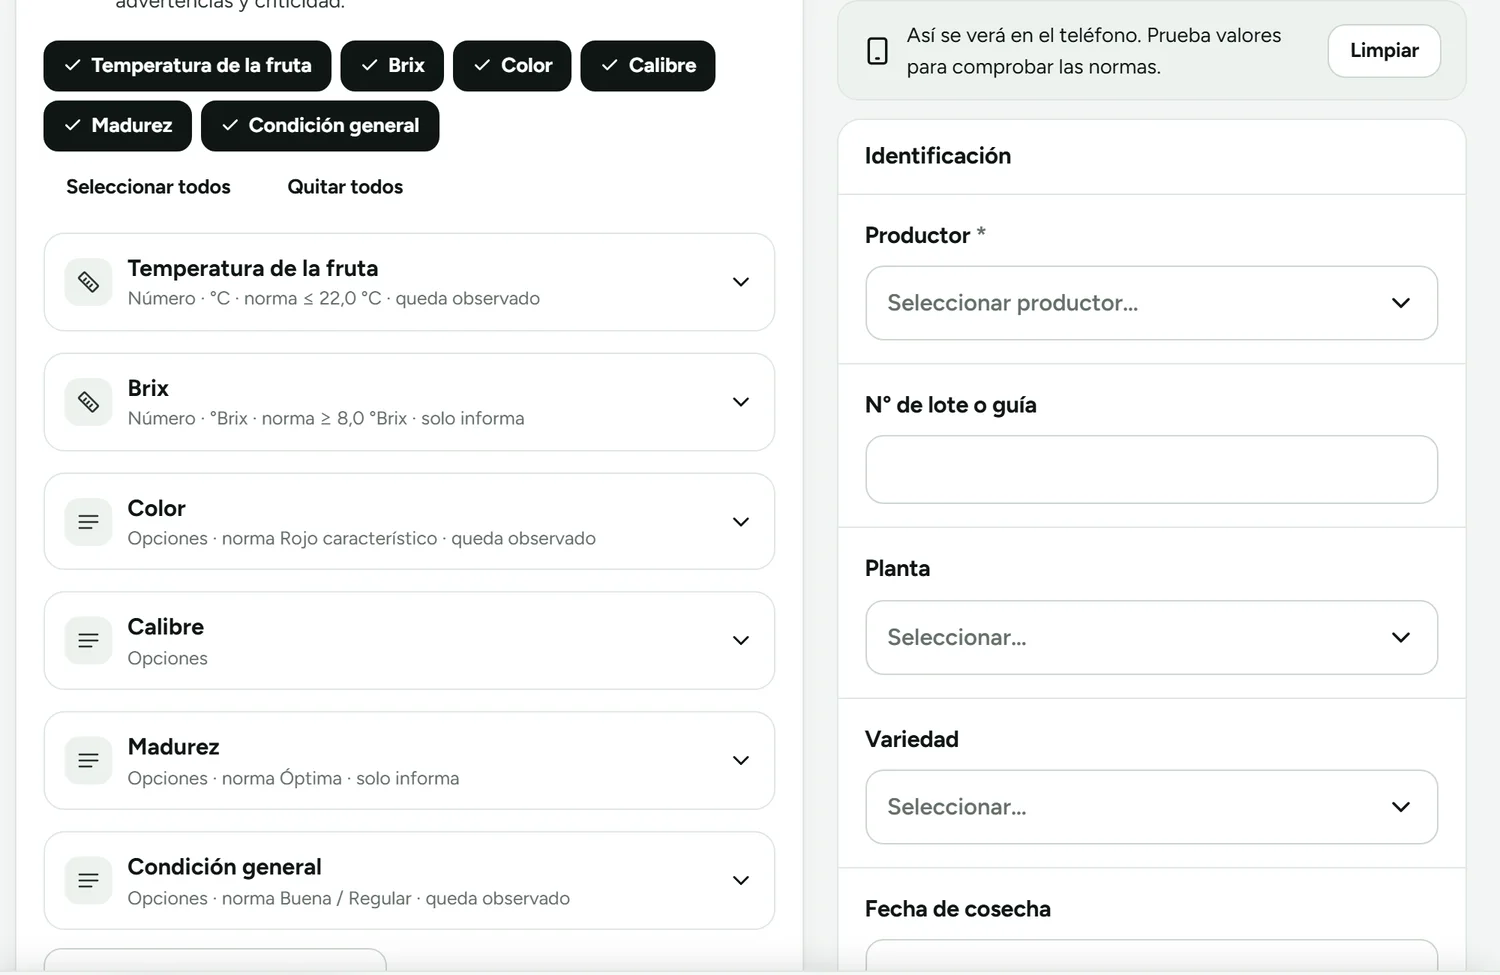The width and height of the screenshot is (1500, 975).
Task: Click the list icon on the Color card
Action: tap(88, 522)
